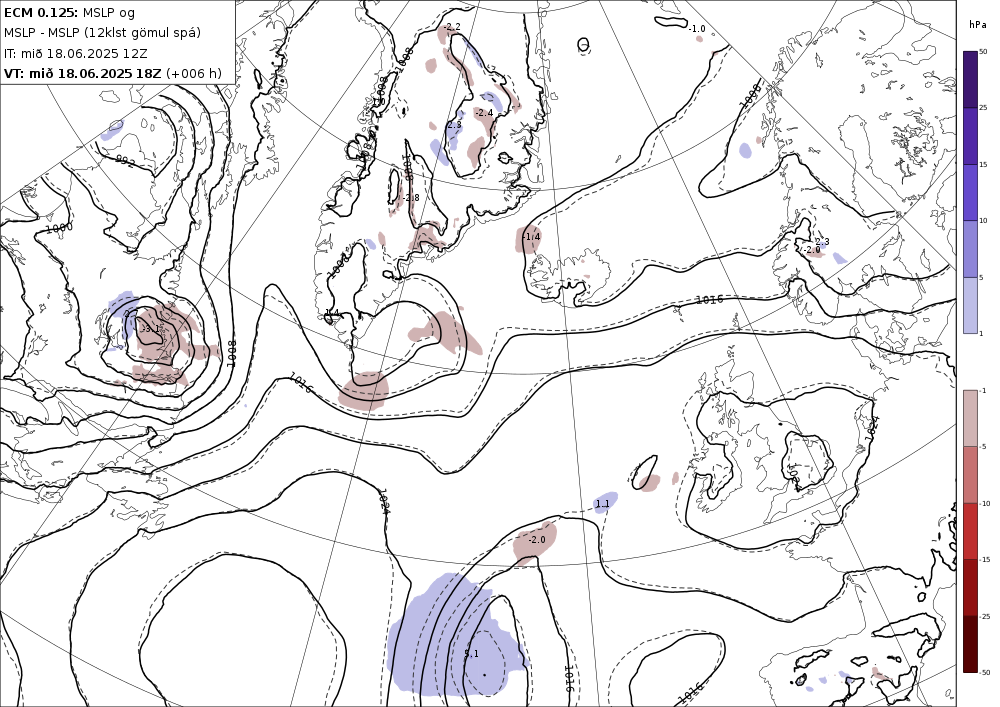Click the 15–25 hPa purple legend swatch
1000x707 pixels.
point(970,136)
